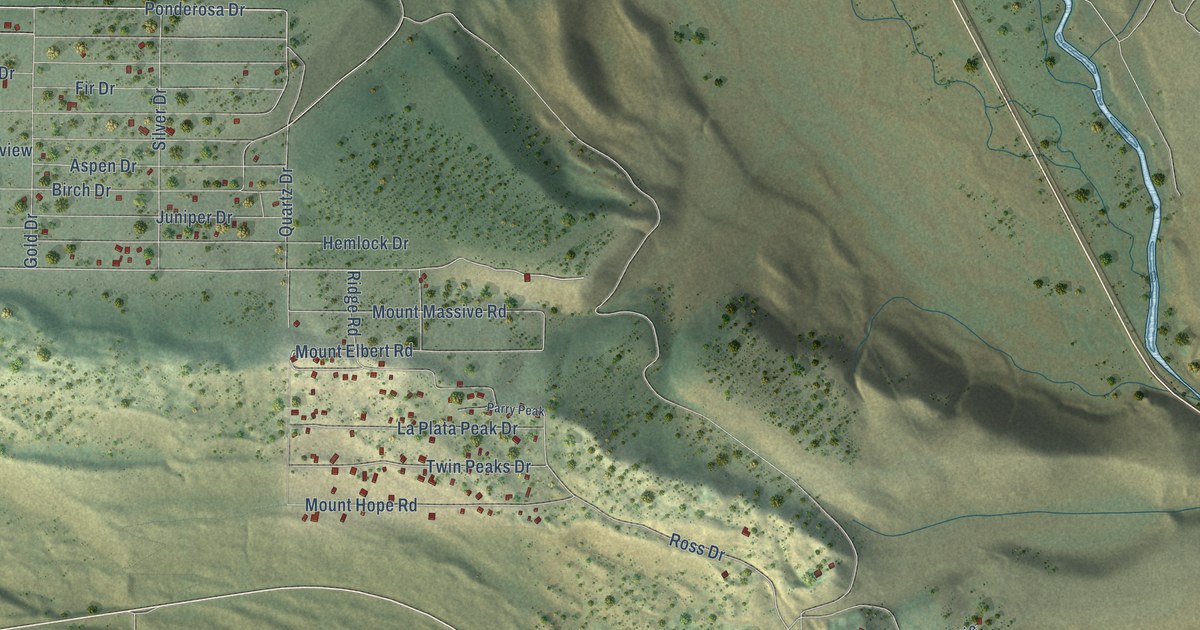Image resolution: width=1200 pixels, height=630 pixels.
Task: Select the Birch Dr street label
Action: click(81, 190)
